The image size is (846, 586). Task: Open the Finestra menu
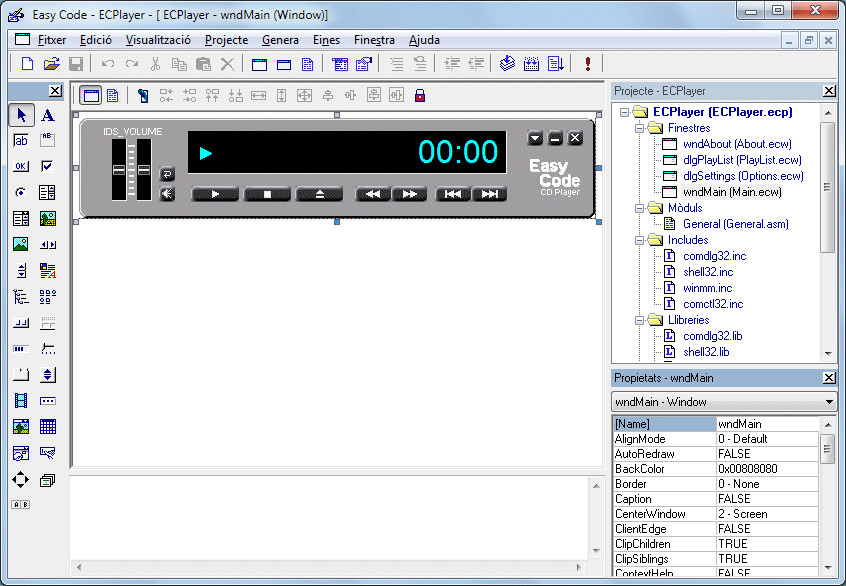click(374, 40)
